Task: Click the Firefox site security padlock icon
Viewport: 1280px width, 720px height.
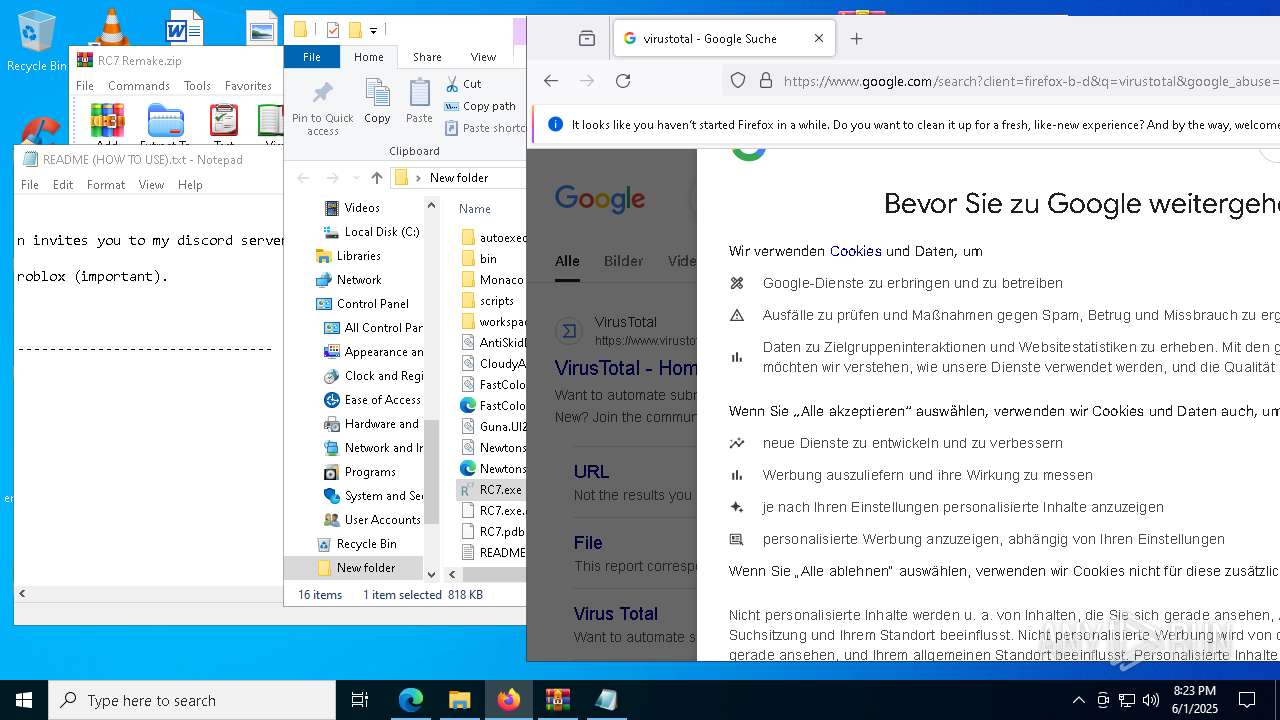Action: click(766, 81)
